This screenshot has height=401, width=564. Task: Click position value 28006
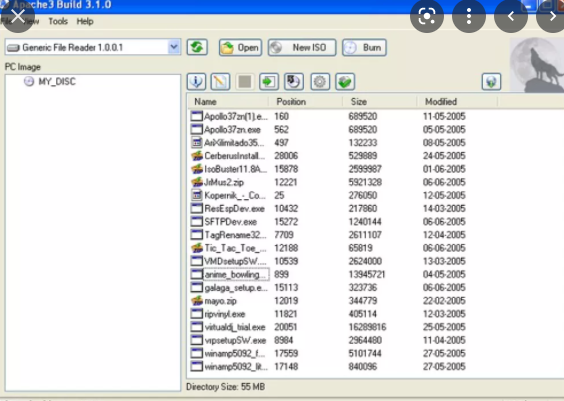(x=286, y=156)
